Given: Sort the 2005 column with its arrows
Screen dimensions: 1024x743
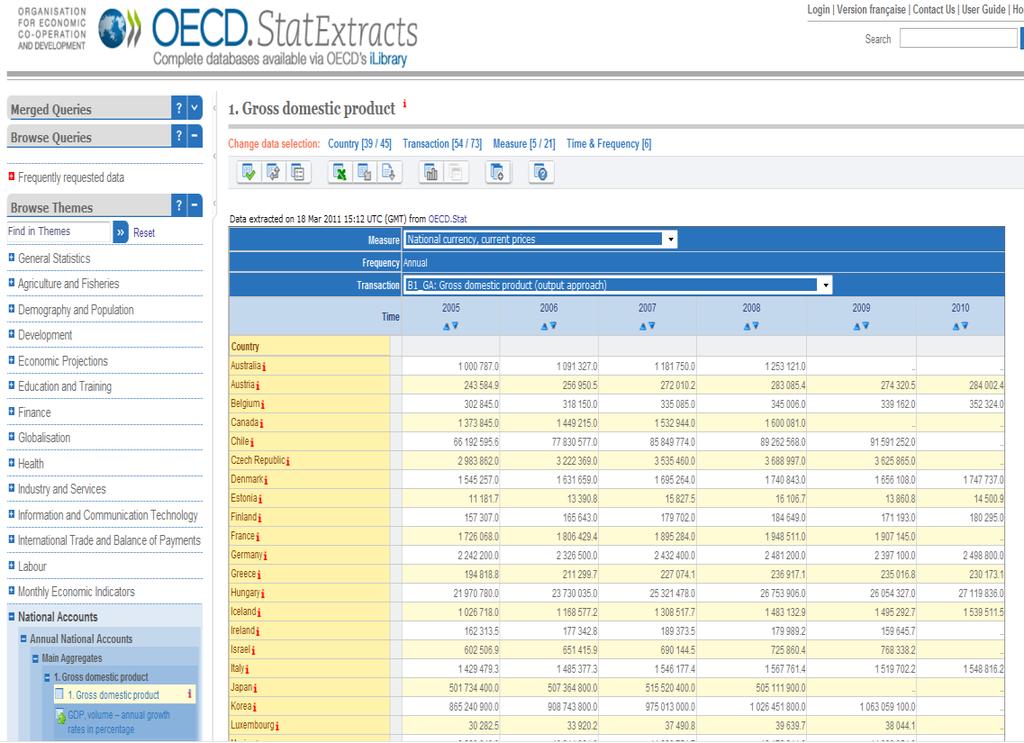Looking at the screenshot, I should [451, 326].
